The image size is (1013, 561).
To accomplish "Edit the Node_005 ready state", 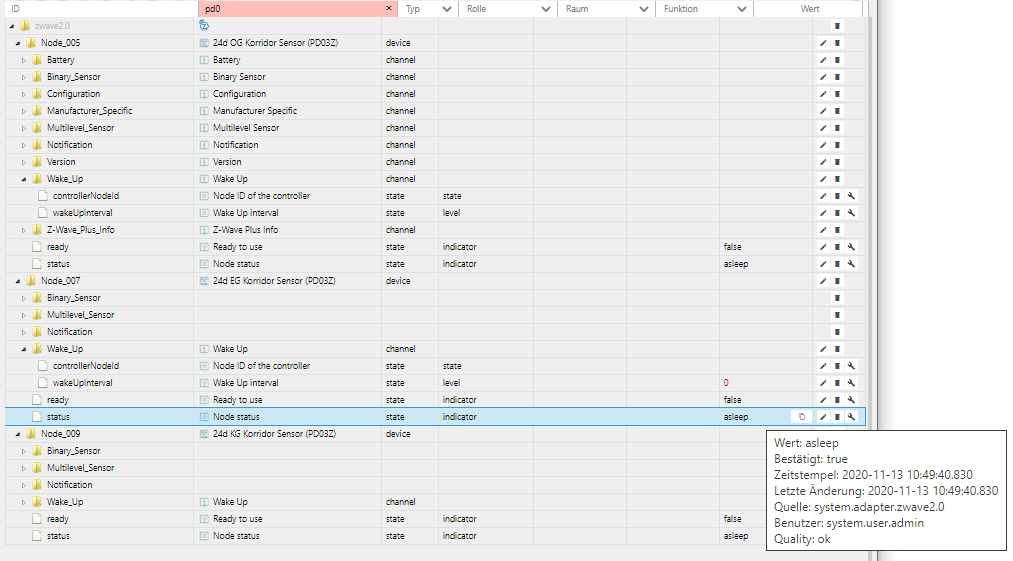I will tap(823, 247).
